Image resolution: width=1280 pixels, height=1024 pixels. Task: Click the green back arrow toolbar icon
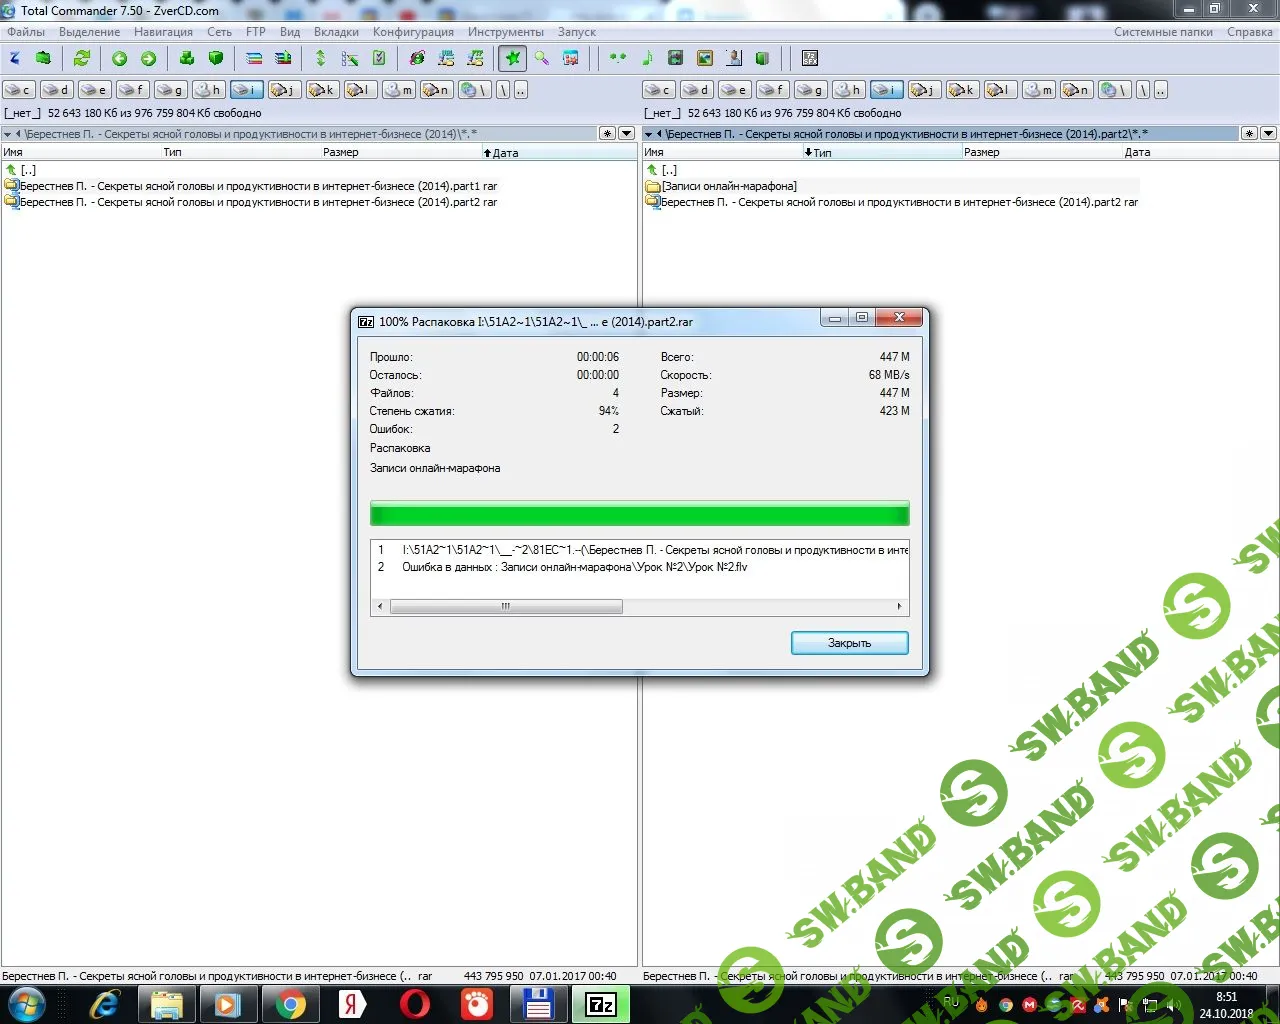click(x=119, y=58)
